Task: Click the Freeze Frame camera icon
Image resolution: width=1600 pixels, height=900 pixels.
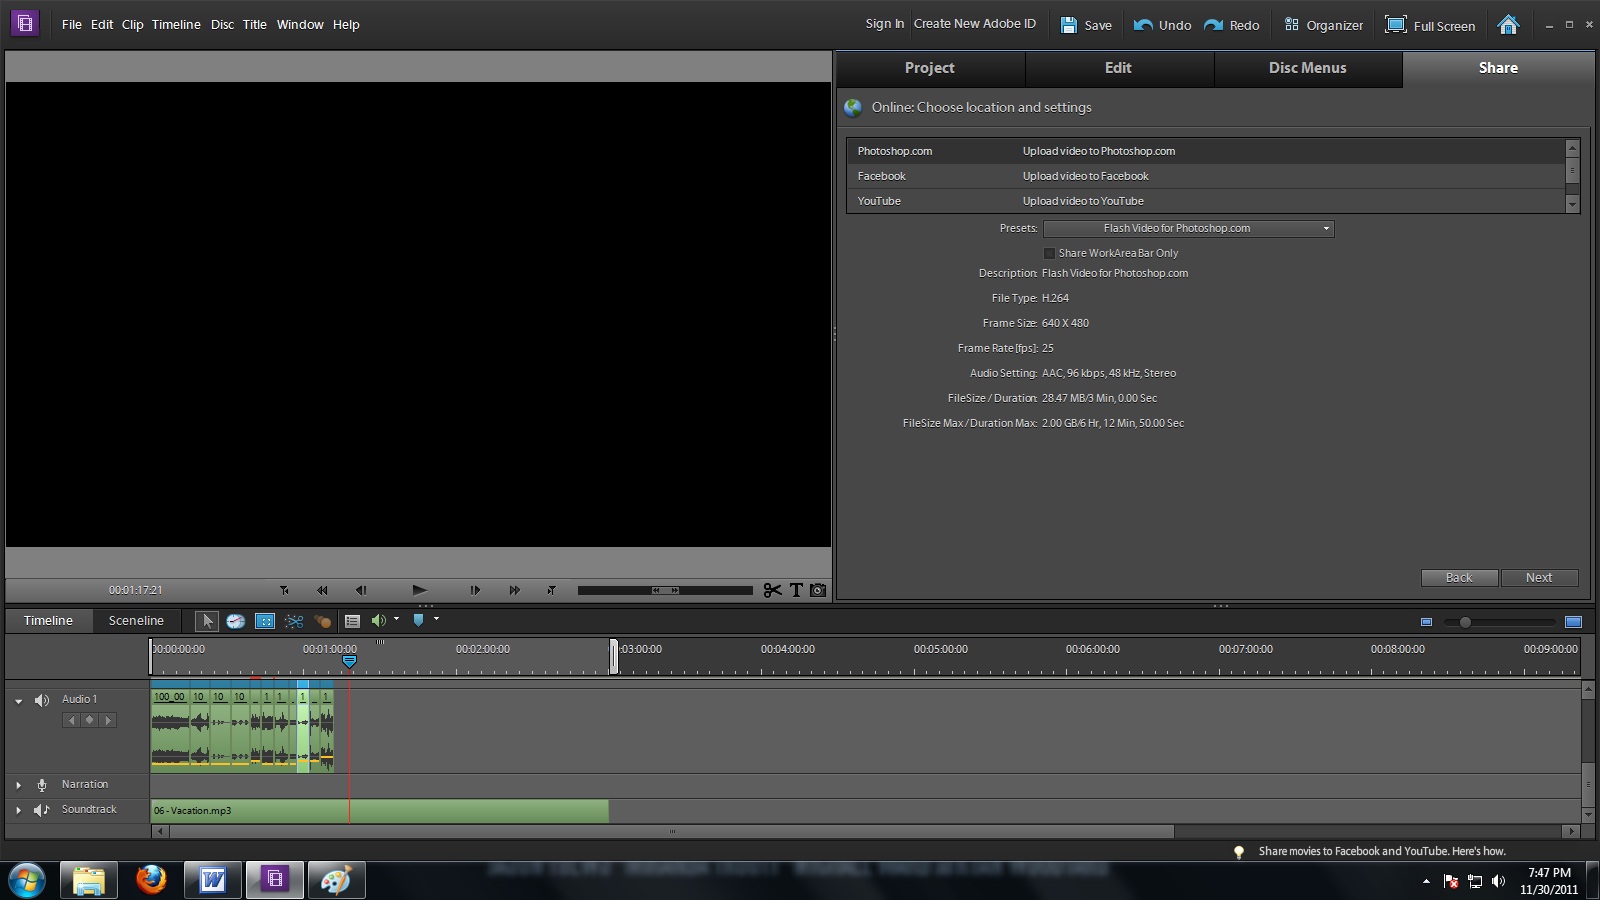Action: tap(818, 590)
